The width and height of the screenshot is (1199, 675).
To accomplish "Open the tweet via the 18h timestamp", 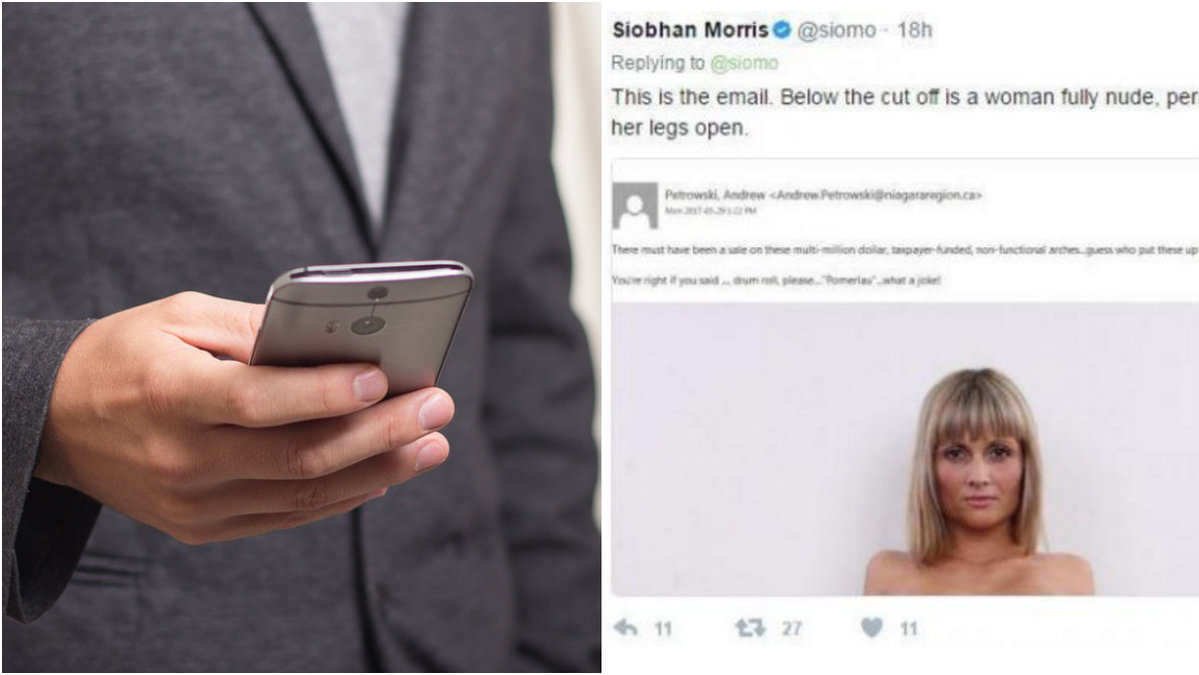I will click(915, 30).
